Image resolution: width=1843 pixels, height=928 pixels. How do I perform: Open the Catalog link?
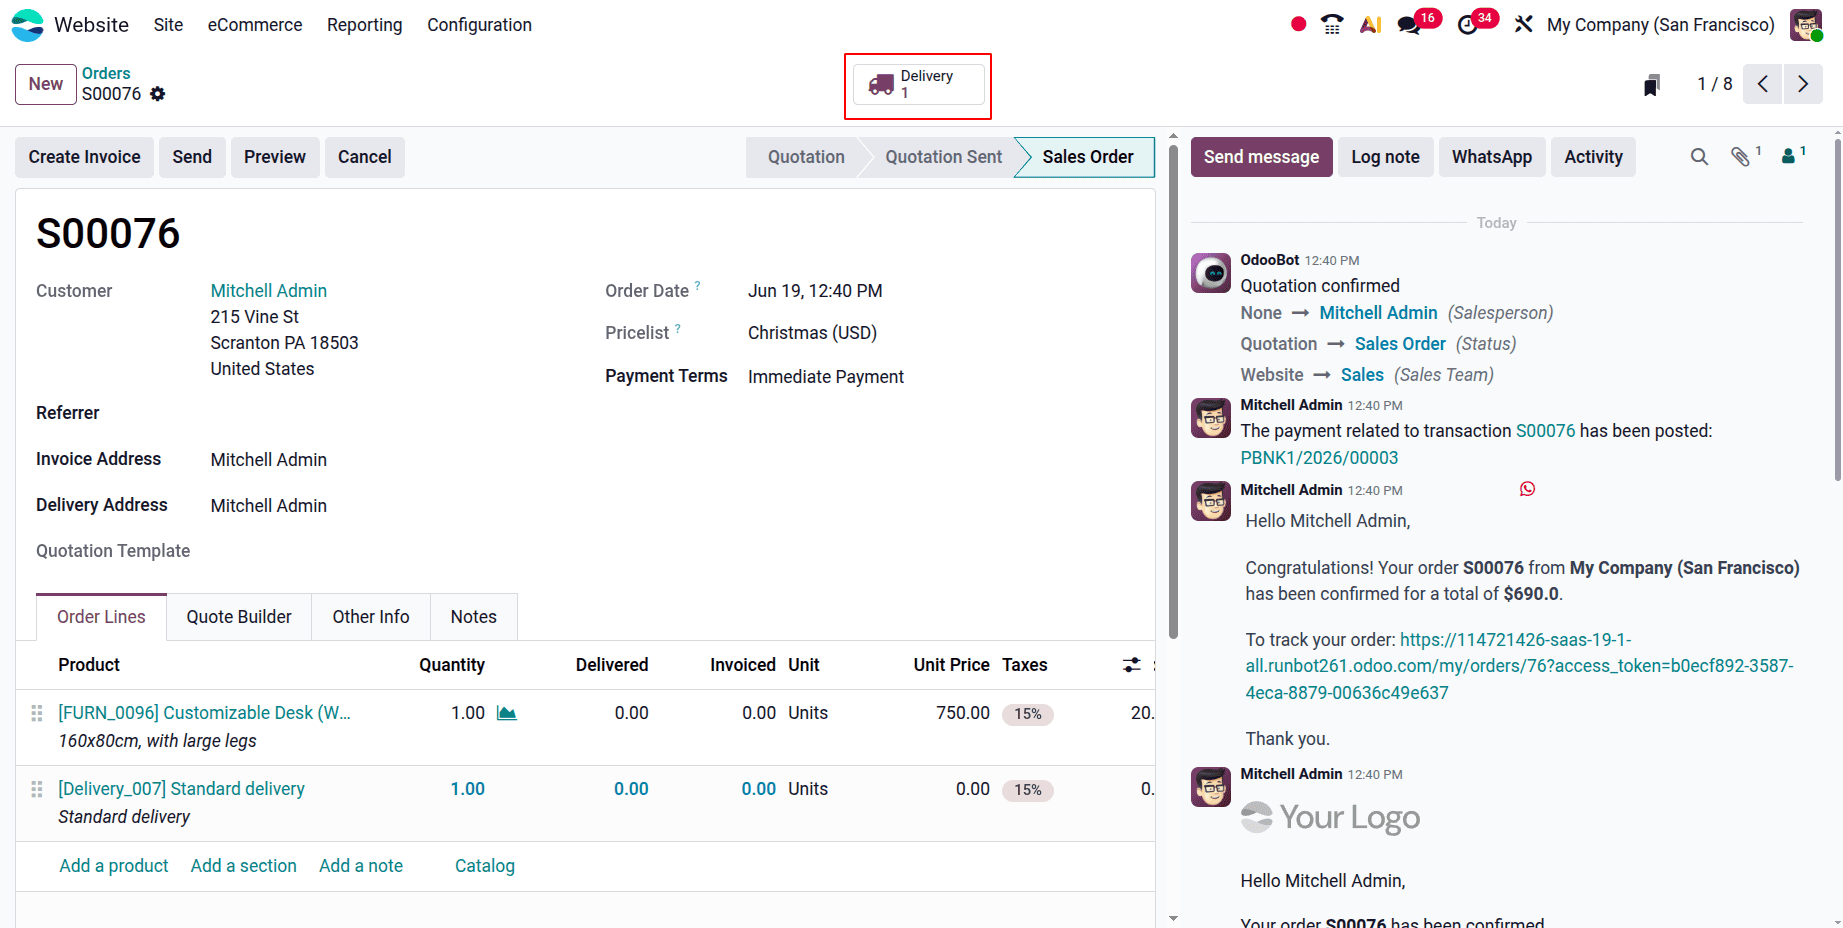pyautogui.click(x=485, y=866)
